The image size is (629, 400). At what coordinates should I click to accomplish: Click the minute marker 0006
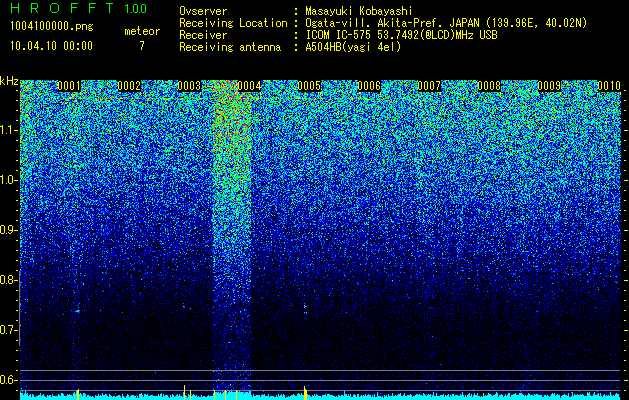[369, 86]
